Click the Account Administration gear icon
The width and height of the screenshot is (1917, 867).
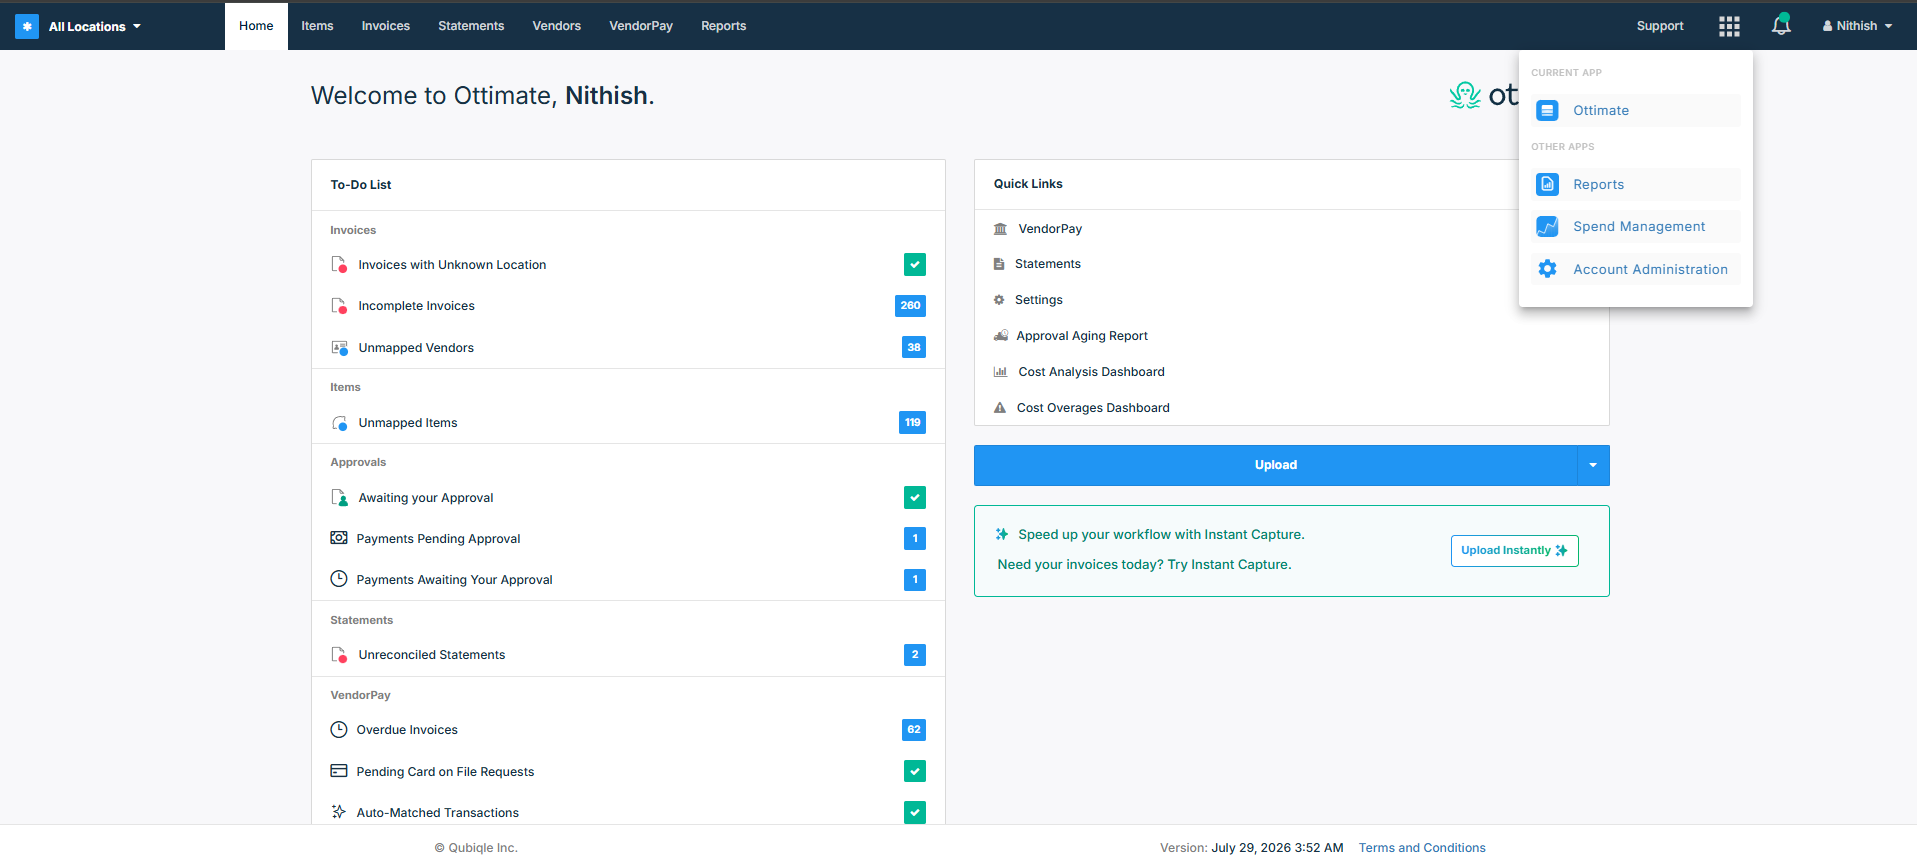coord(1547,269)
